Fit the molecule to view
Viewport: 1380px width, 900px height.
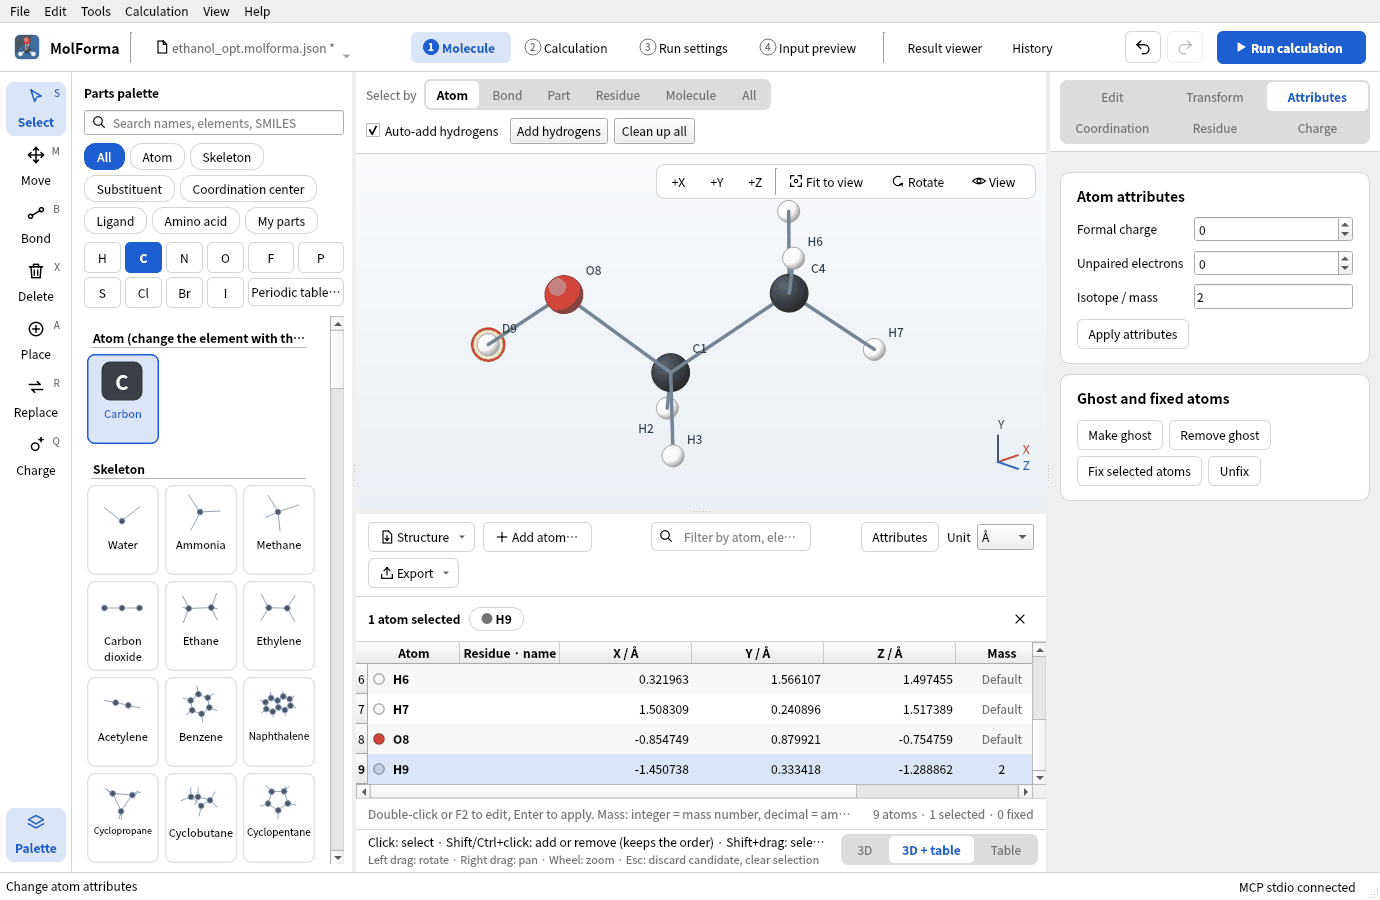[x=826, y=182]
